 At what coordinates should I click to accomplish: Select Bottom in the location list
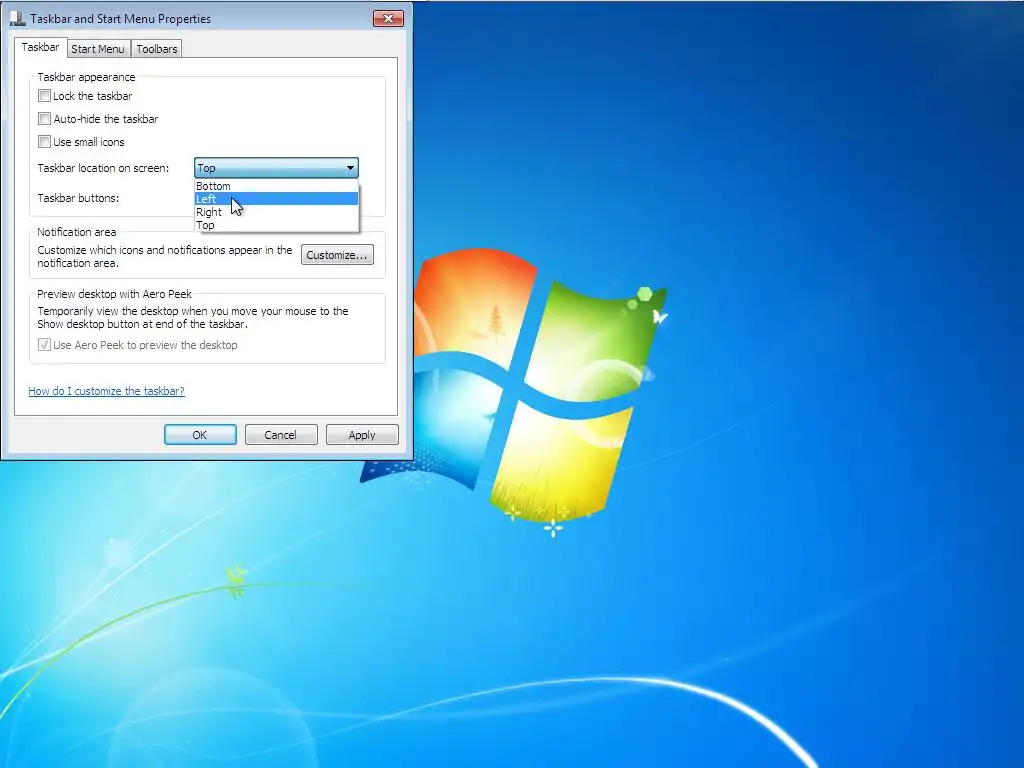point(277,186)
